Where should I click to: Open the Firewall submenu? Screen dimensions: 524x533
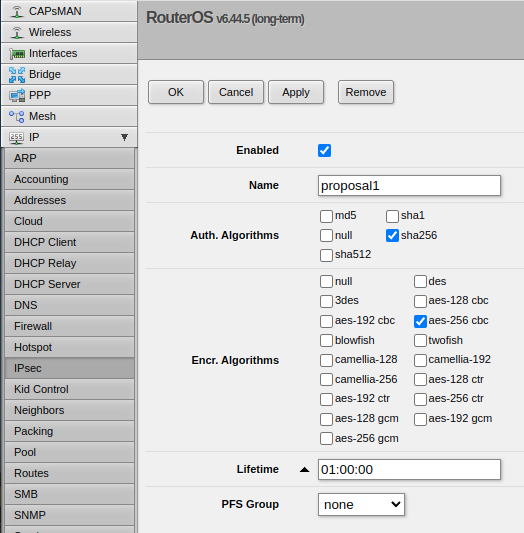click(x=69, y=327)
